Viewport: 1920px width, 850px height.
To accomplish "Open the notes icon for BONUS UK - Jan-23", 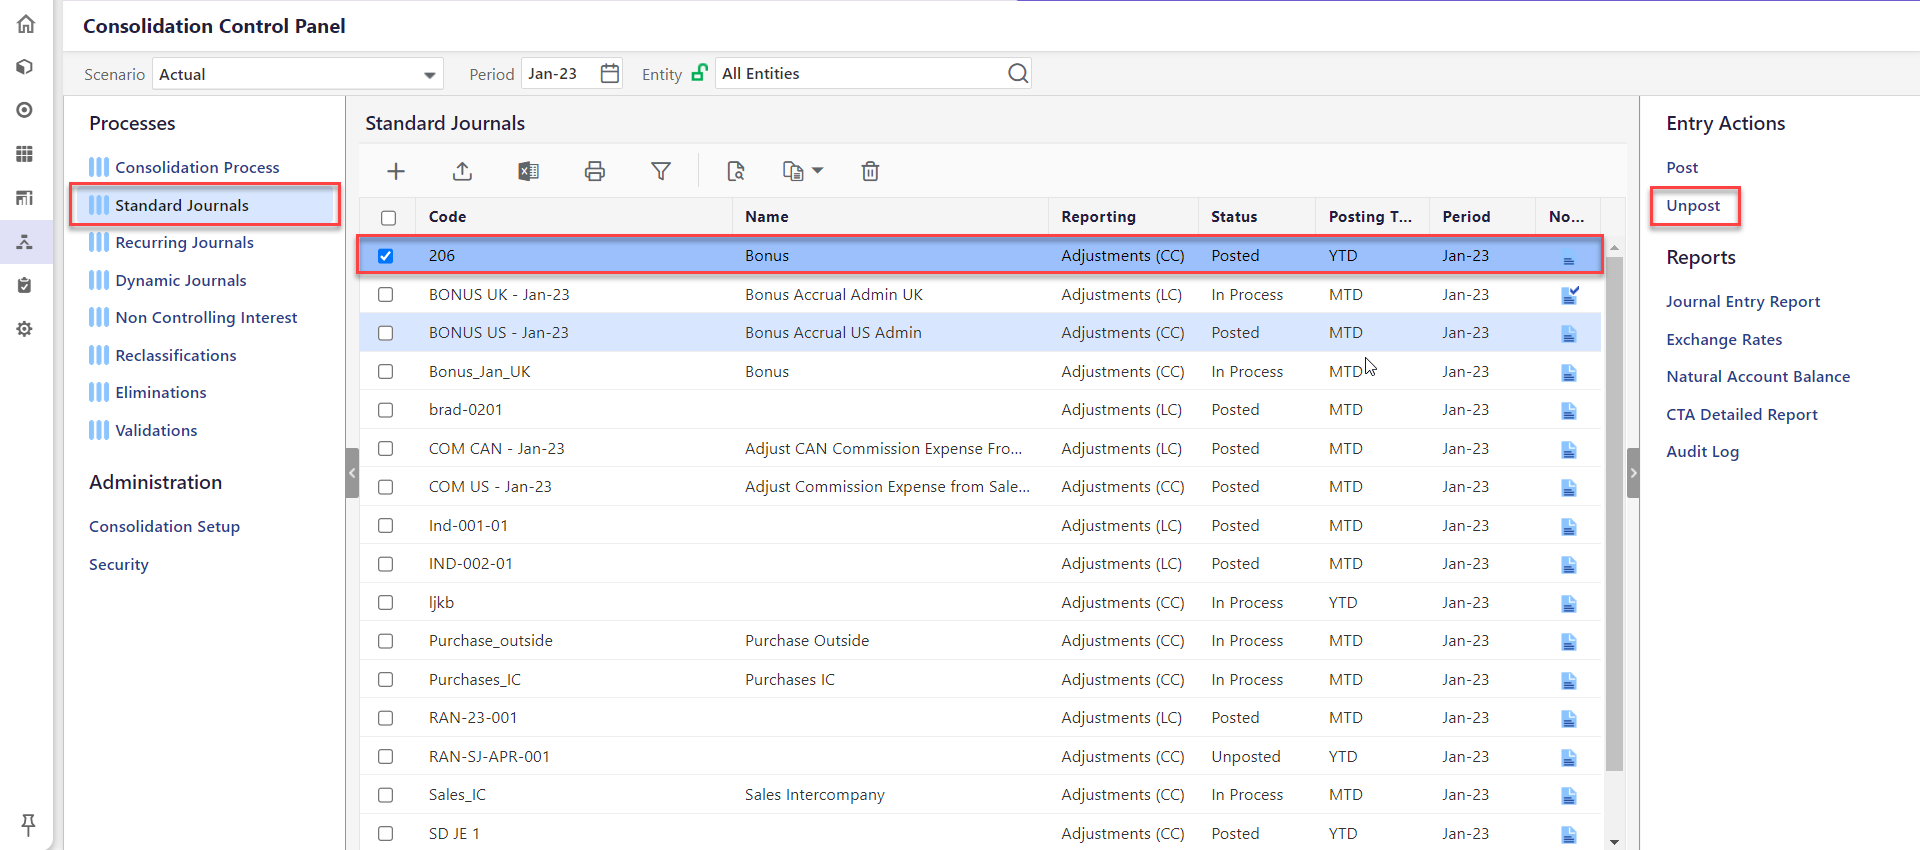I will pos(1570,295).
